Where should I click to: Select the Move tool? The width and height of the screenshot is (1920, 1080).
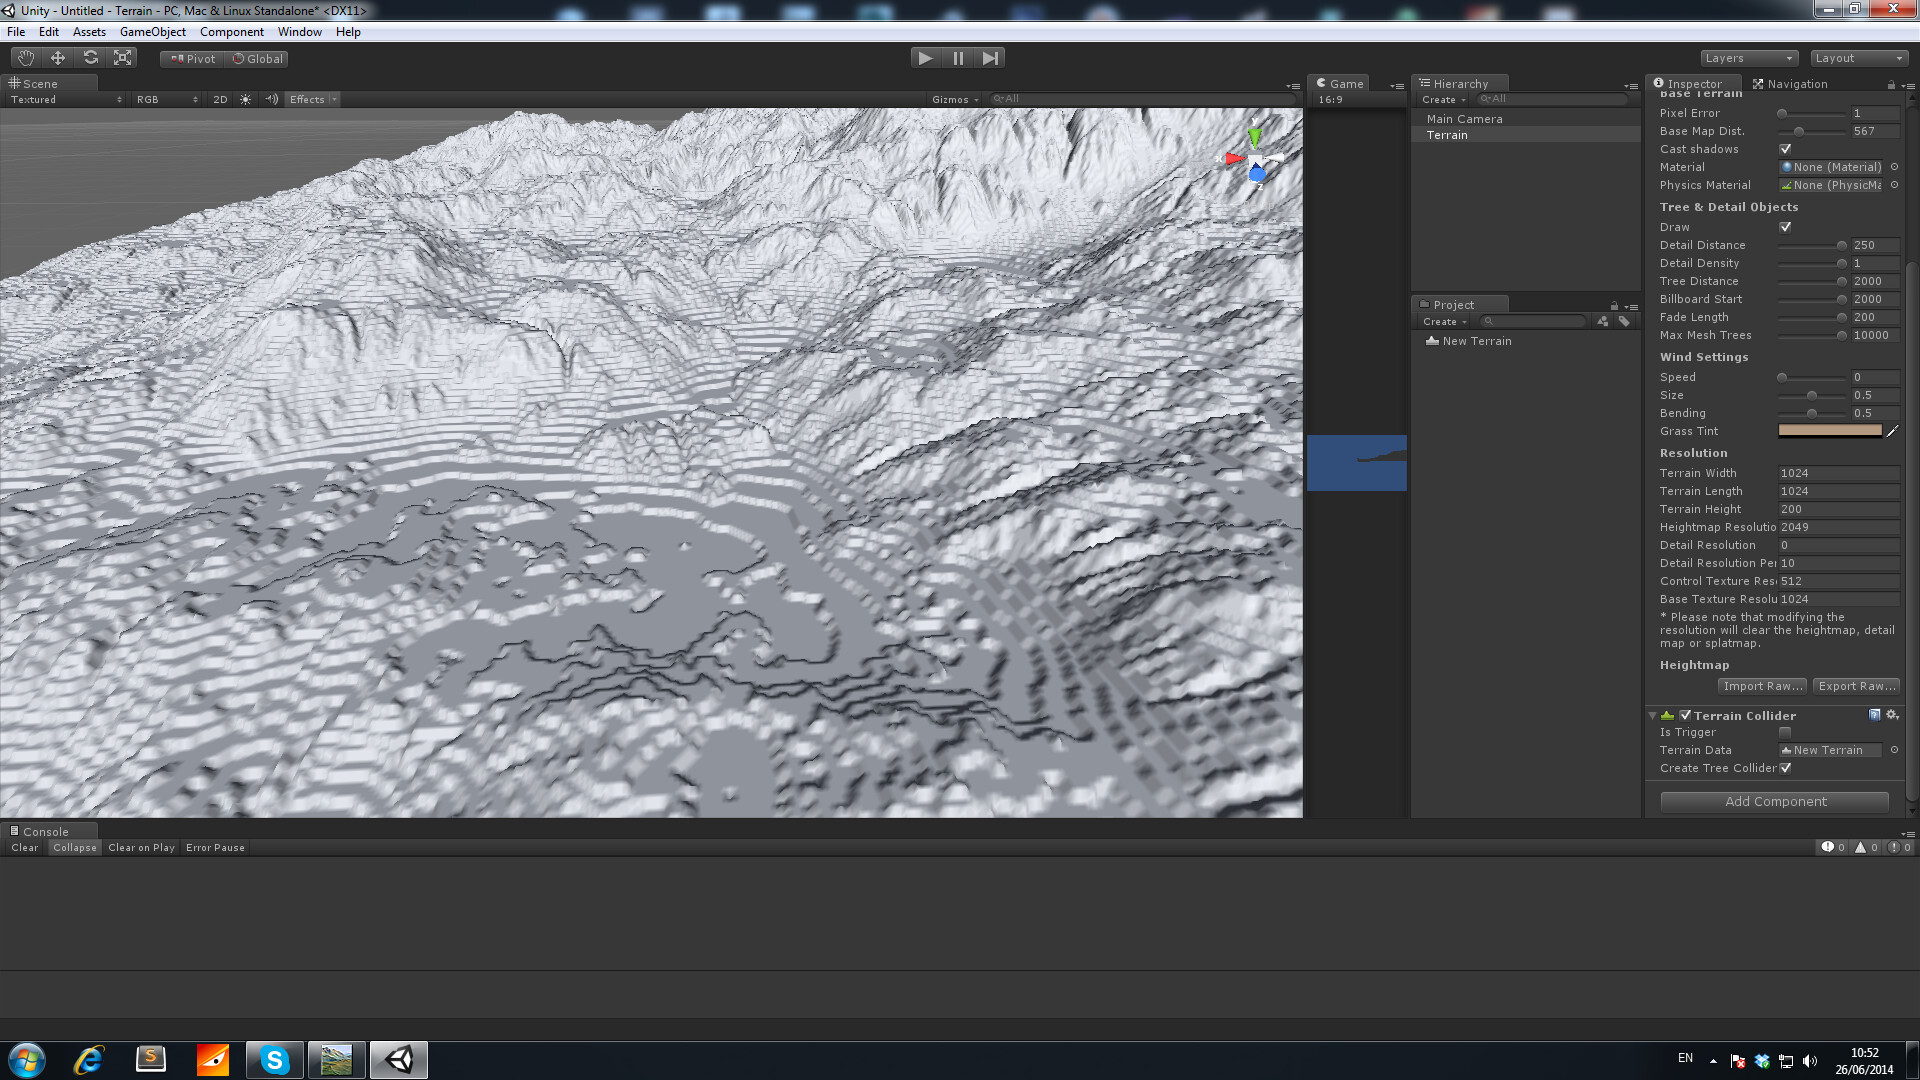pyautogui.click(x=57, y=57)
